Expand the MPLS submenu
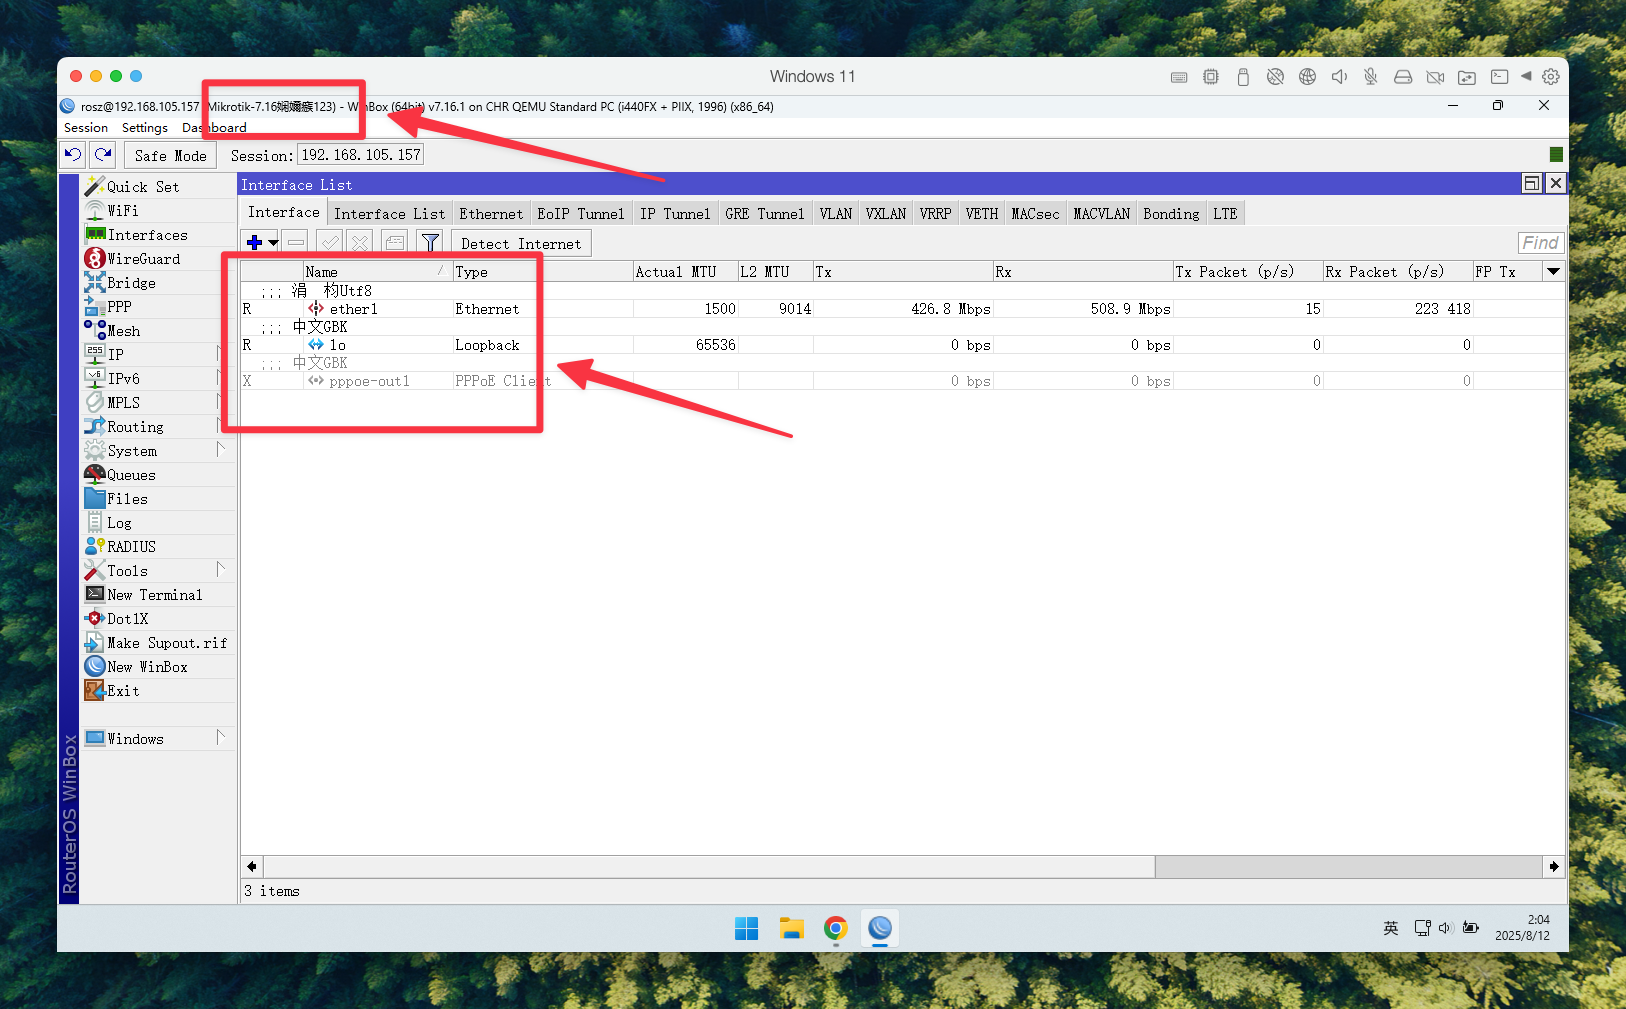Image resolution: width=1626 pixels, height=1009 pixels. pyautogui.click(x=221, y=401)
